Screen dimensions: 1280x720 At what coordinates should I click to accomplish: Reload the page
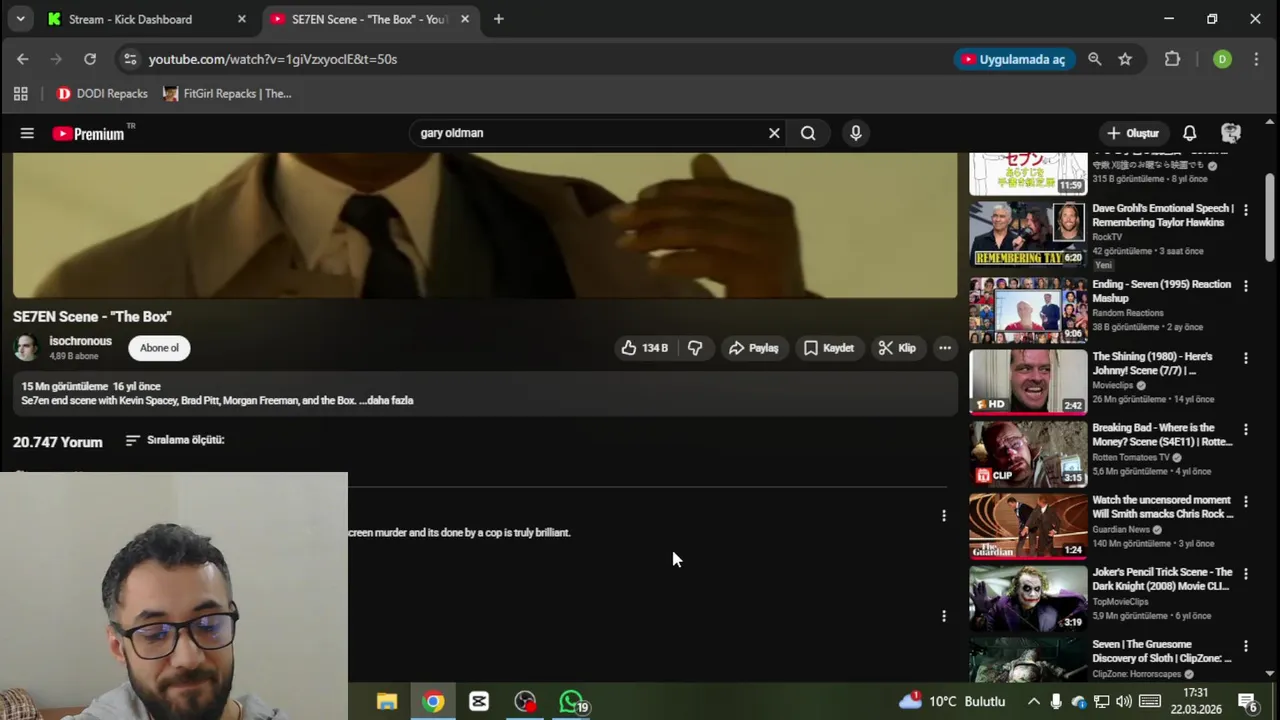click(x=90, y=59)
